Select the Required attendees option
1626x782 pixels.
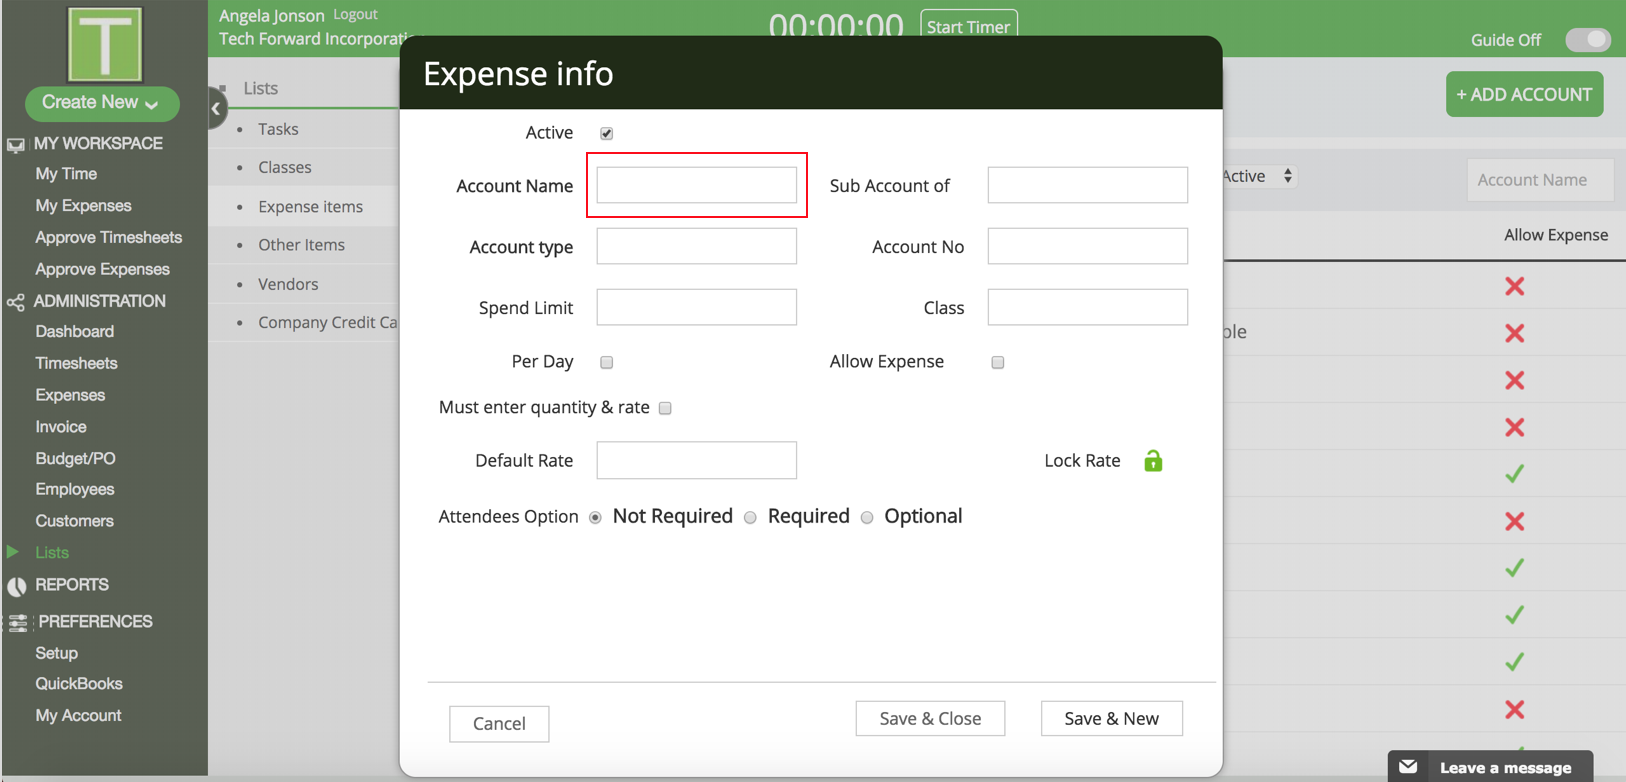(x=750, y=517)
